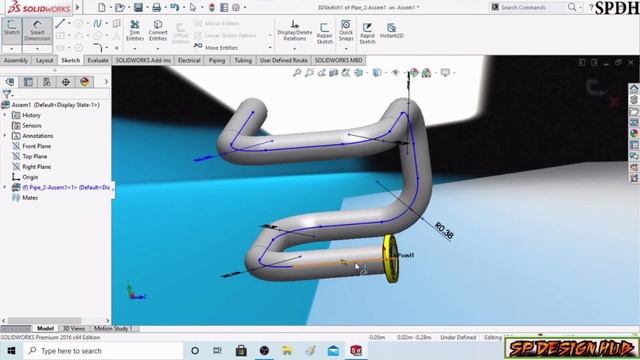Screen dimensions: 640x360
Task: Click the Undo icon
Action: click(x=175, y=7)
